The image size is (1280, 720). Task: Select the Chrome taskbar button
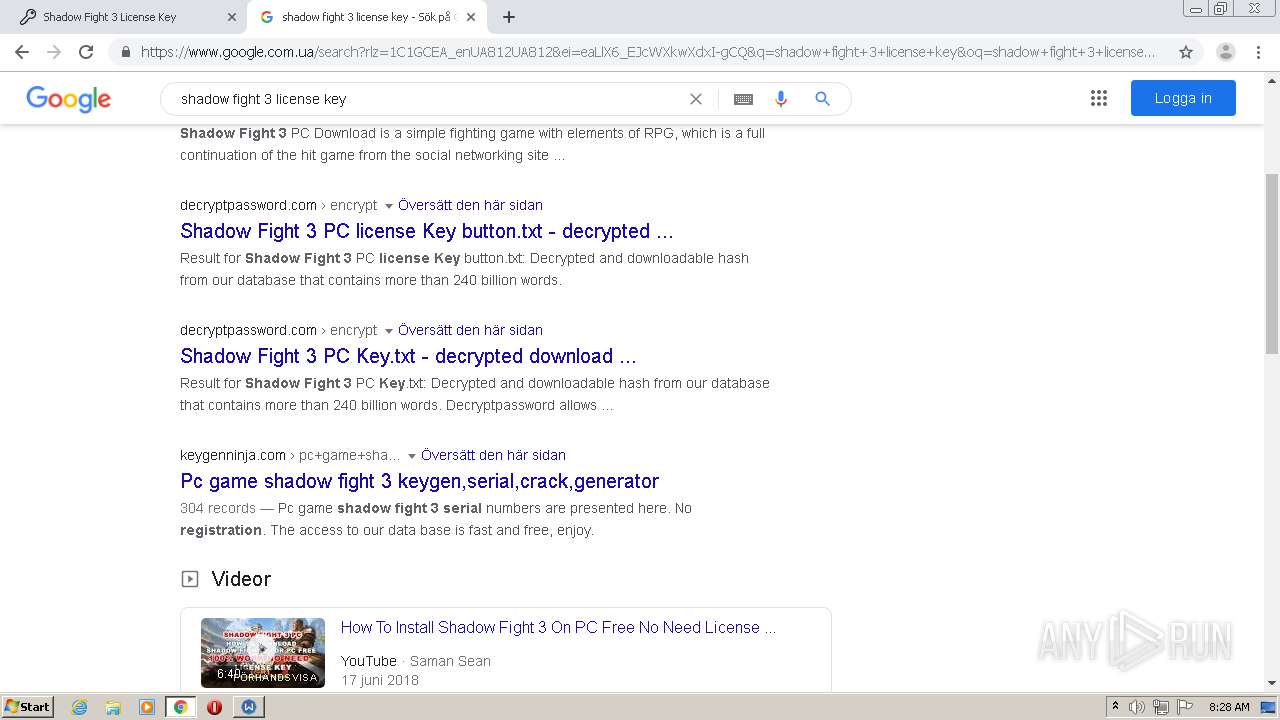(x=180, y=707)
